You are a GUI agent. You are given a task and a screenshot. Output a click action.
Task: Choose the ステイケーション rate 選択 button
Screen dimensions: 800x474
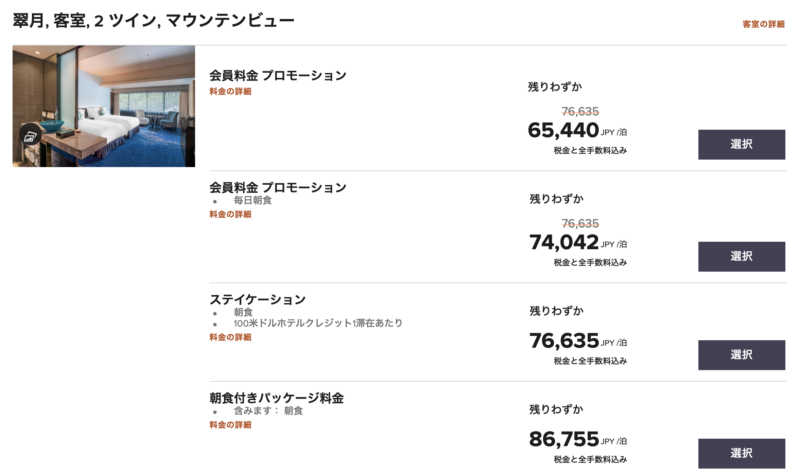[741, 355]
